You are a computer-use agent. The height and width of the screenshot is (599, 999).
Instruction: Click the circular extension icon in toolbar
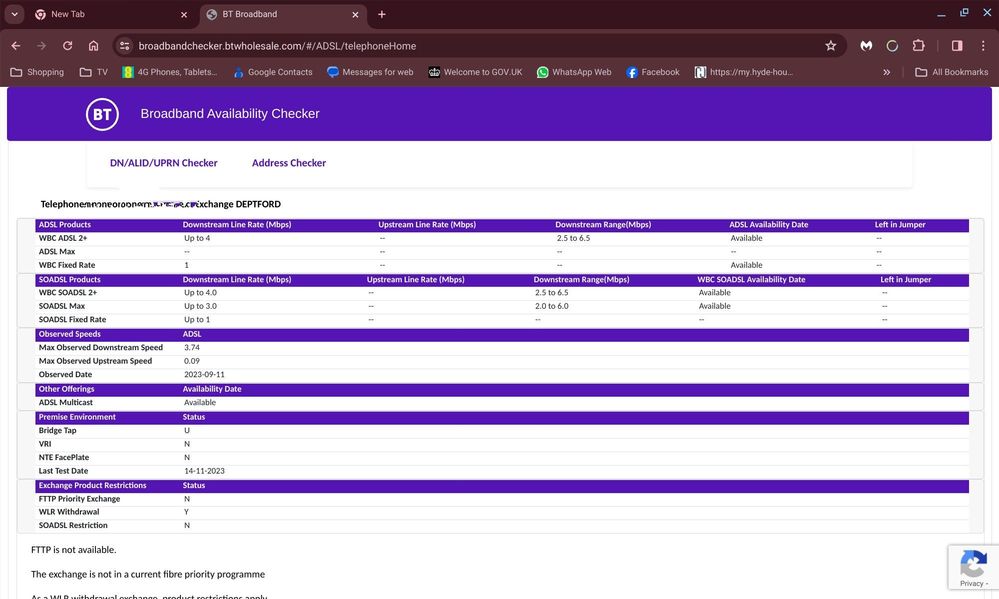click(x=892, y=46)
